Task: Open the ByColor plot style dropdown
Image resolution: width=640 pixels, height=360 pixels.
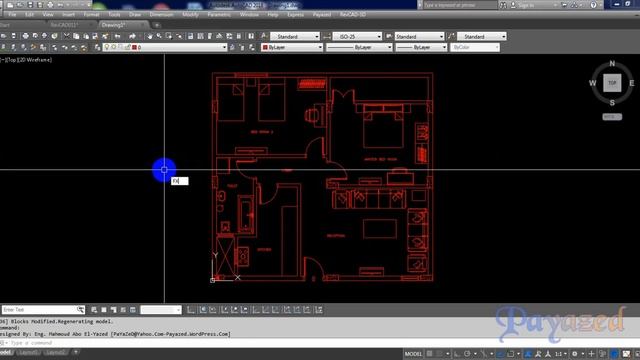Action: (475, 47)
